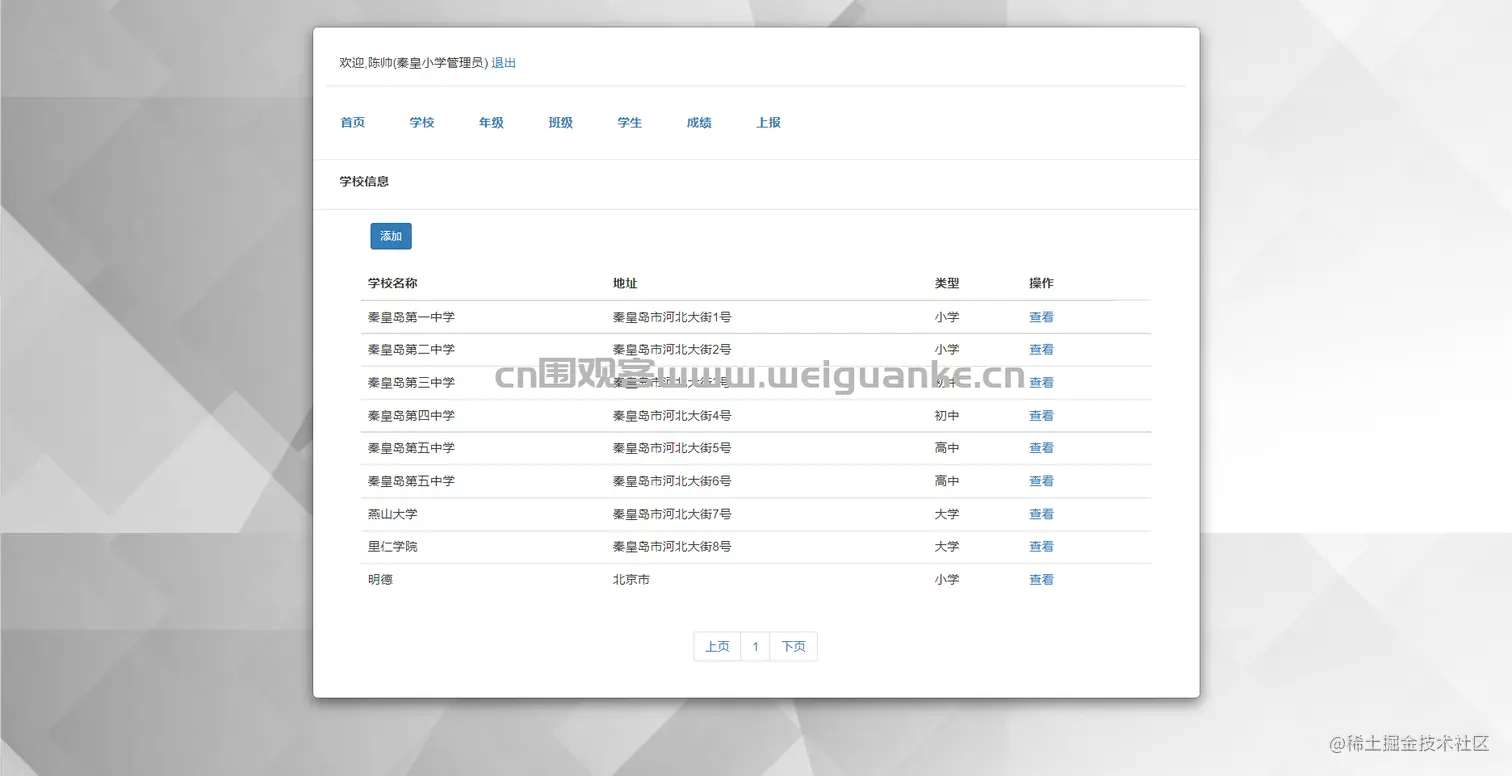View 燕山大学 details via 查看

point(1041,514)
